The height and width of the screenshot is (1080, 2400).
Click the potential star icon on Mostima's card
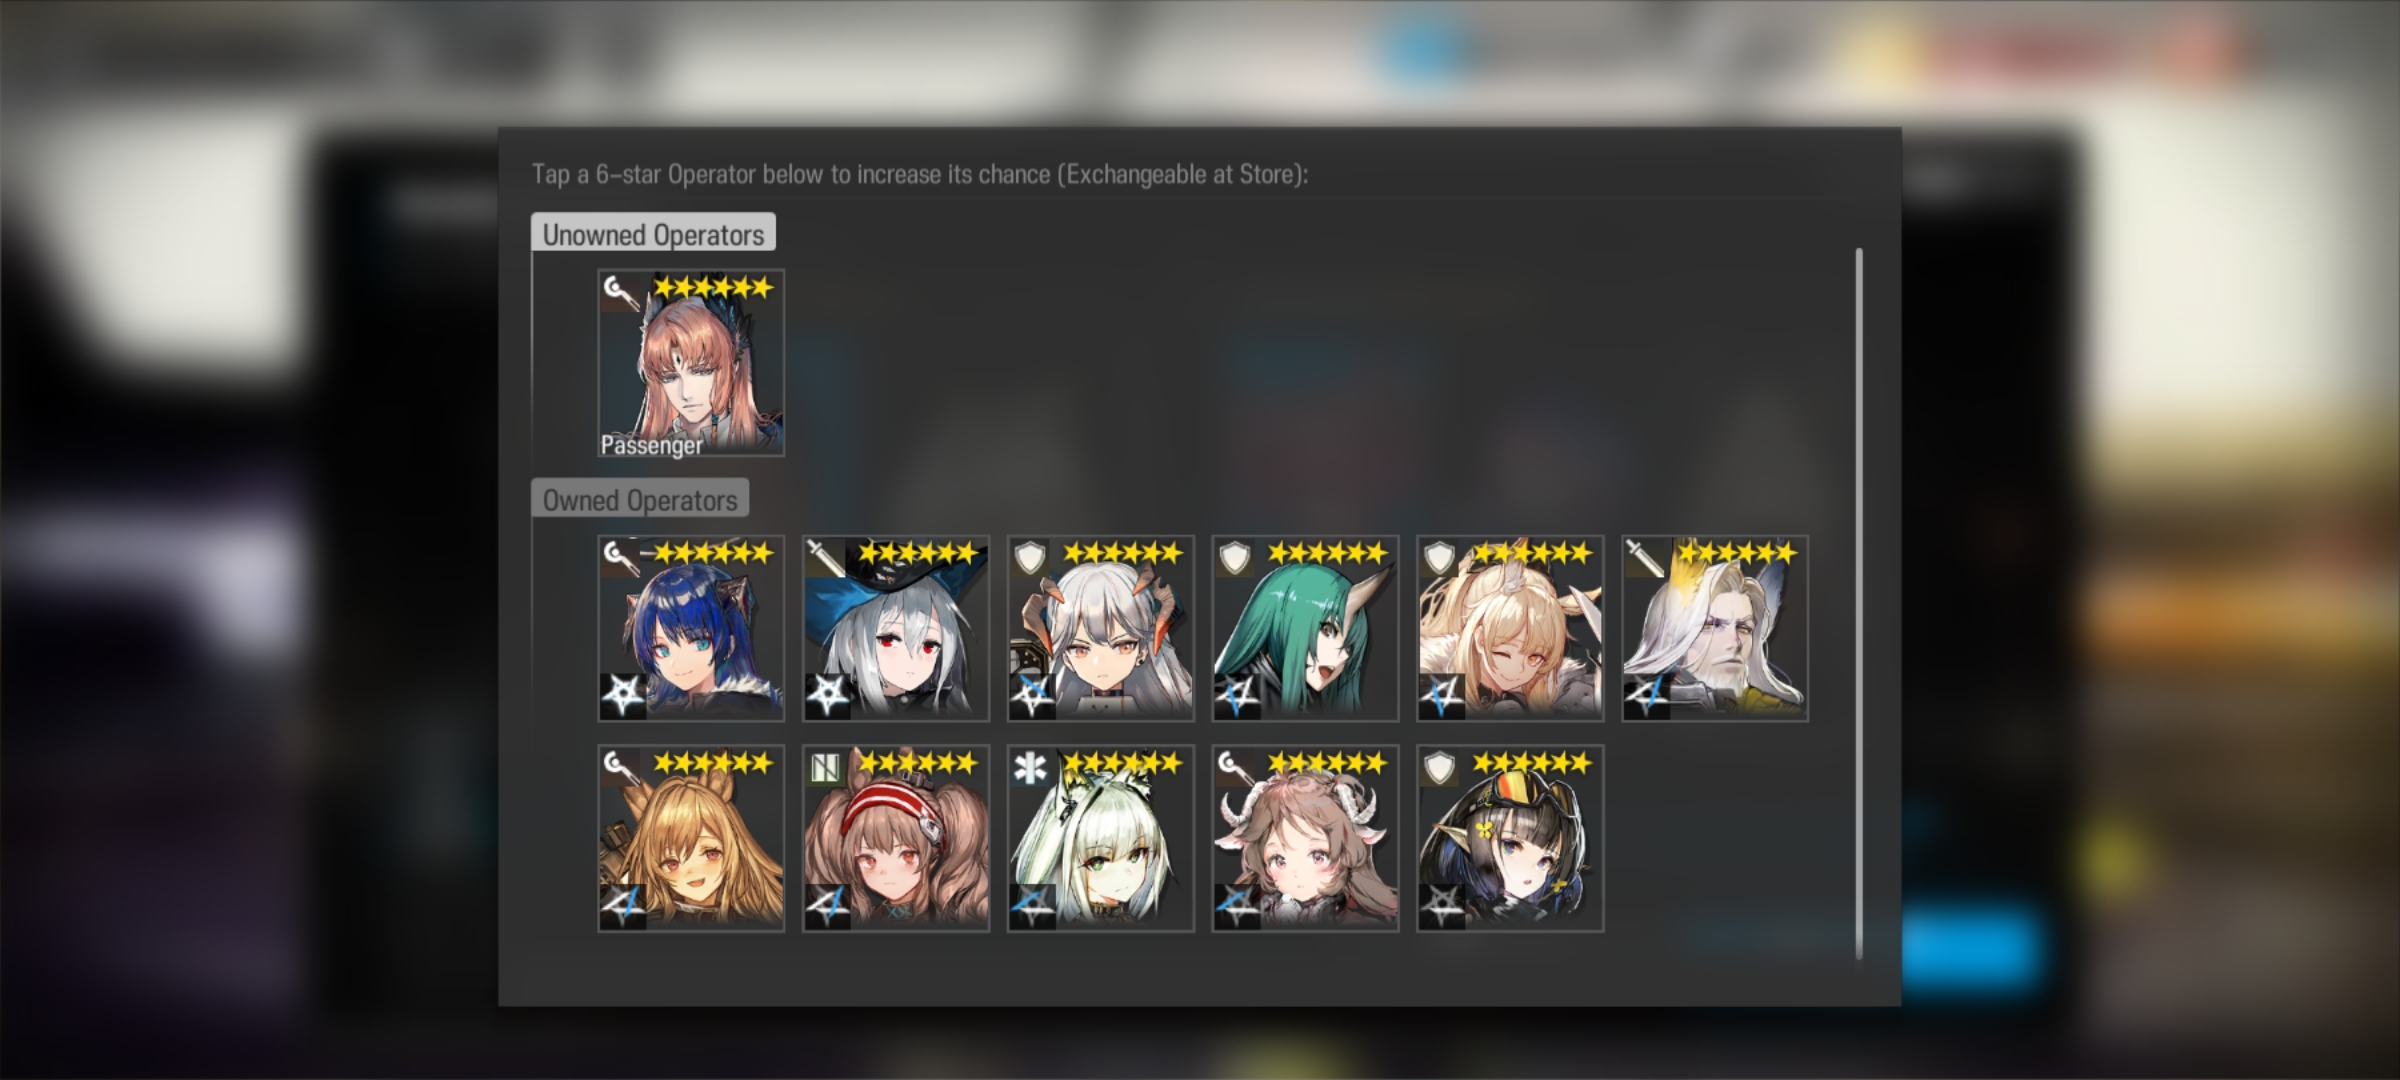(624, 695)
